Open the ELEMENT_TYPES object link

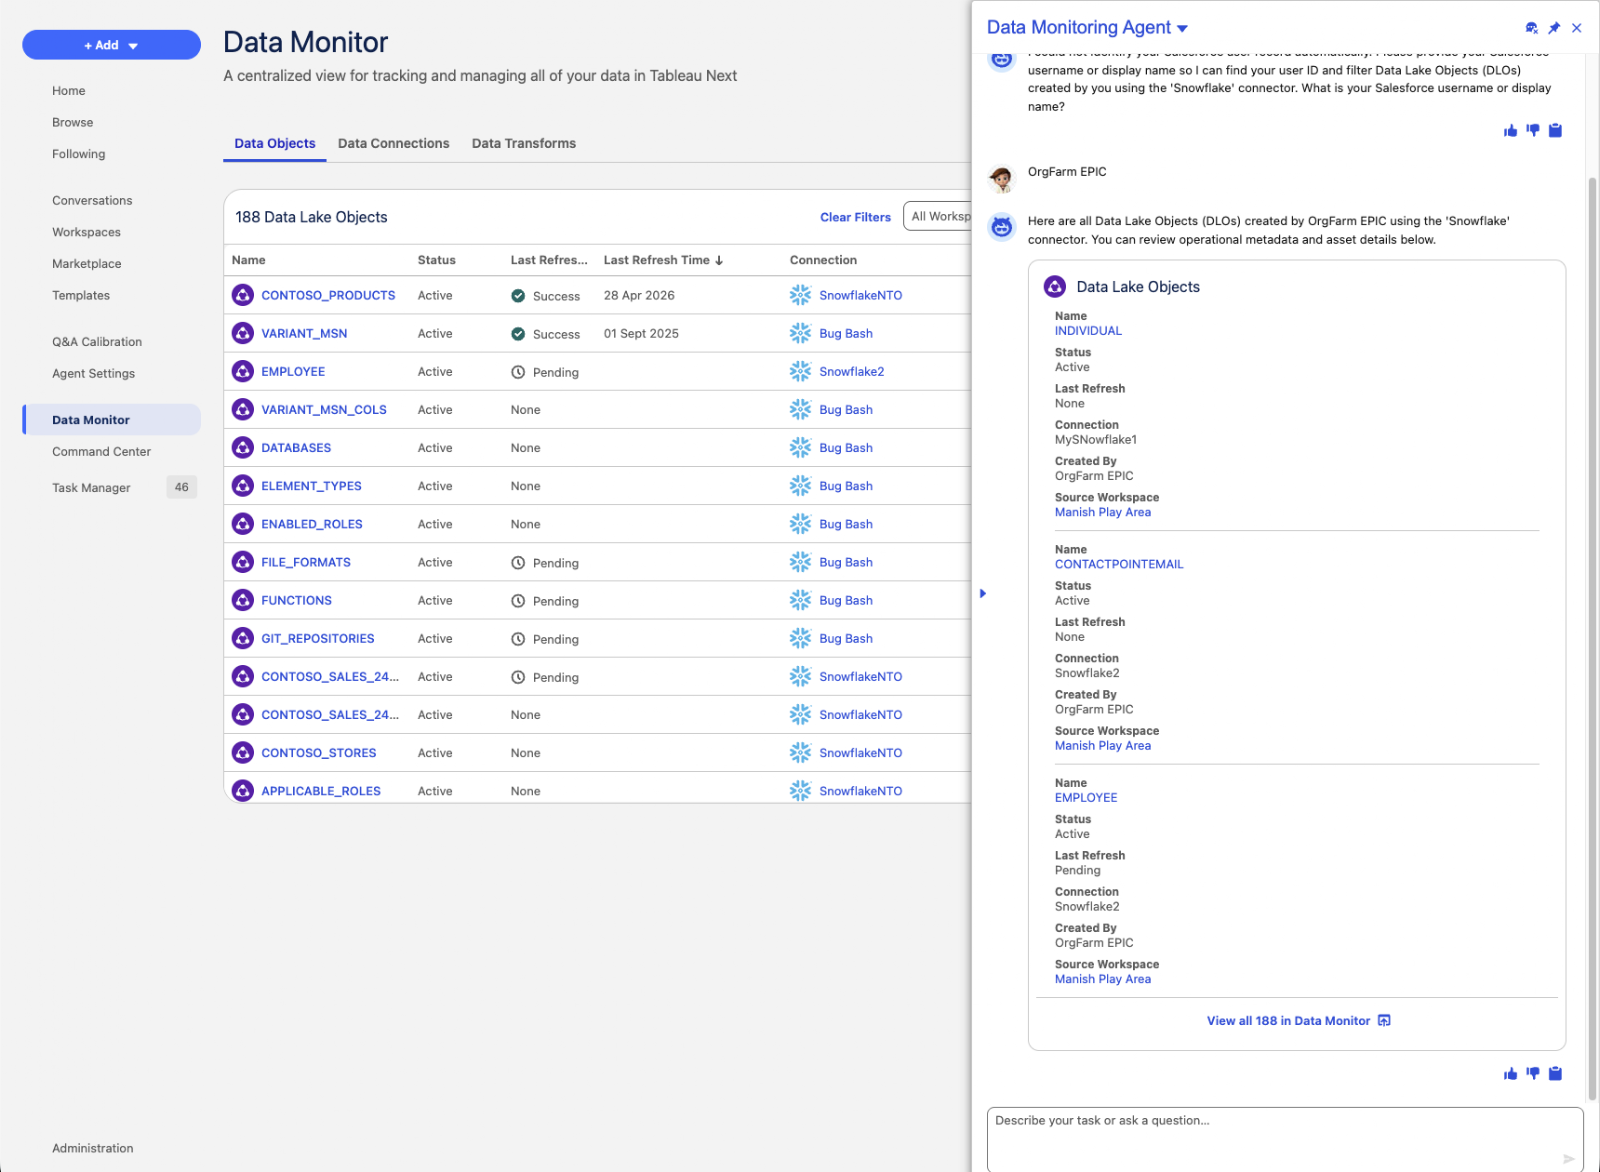311,486
